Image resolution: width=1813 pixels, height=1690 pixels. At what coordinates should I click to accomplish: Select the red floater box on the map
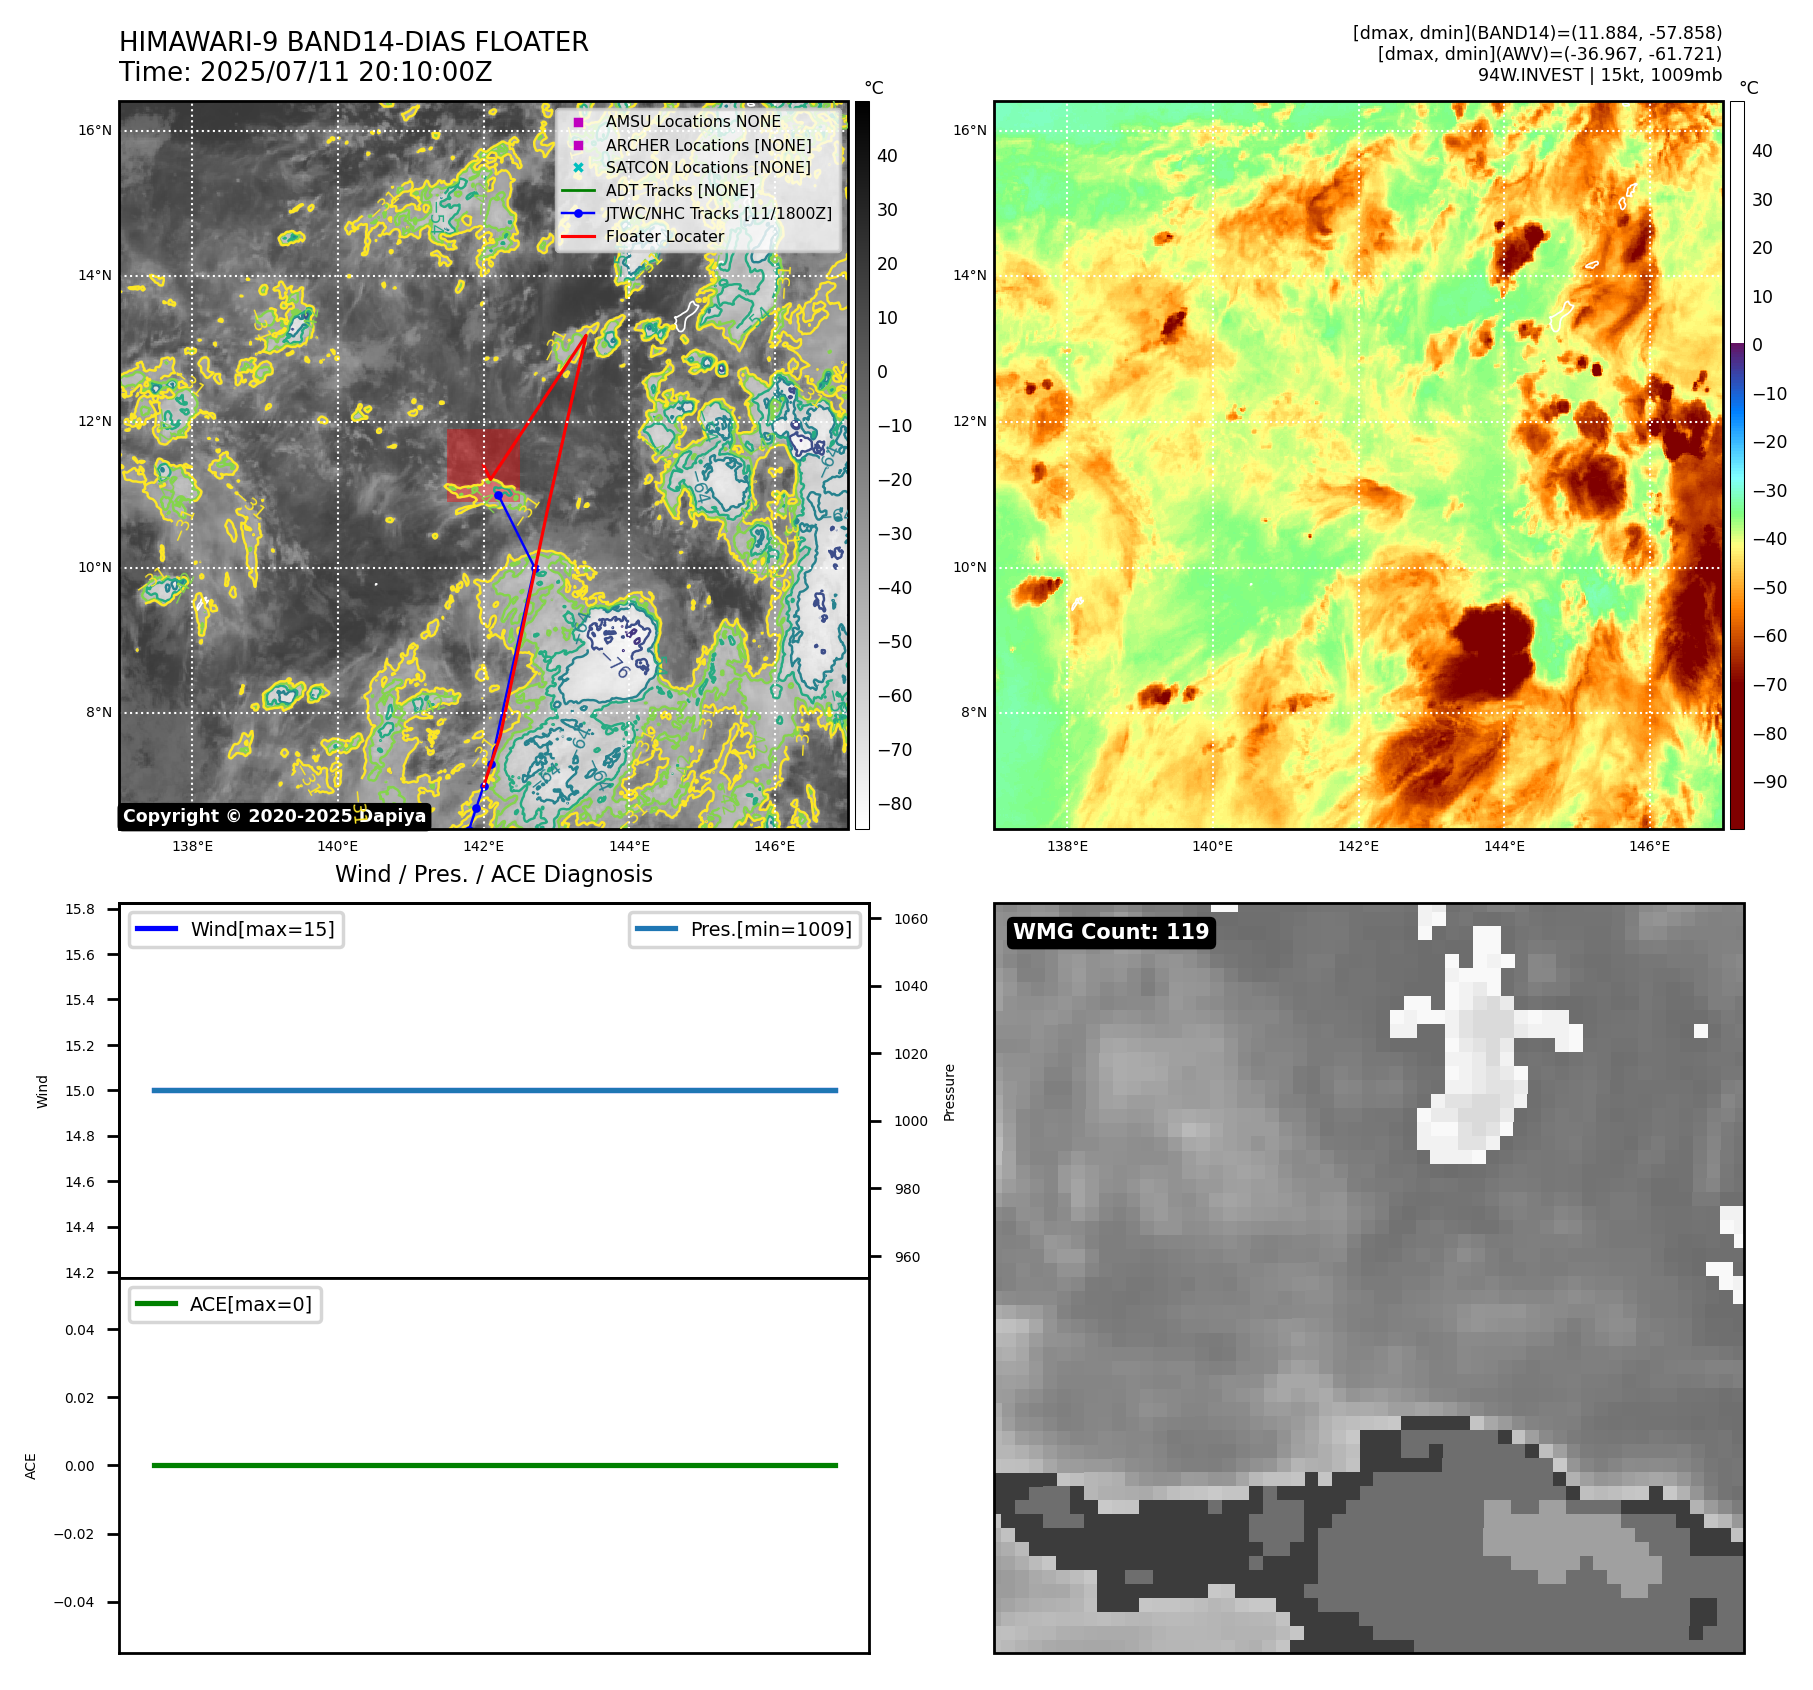click(x=483, y=465)
